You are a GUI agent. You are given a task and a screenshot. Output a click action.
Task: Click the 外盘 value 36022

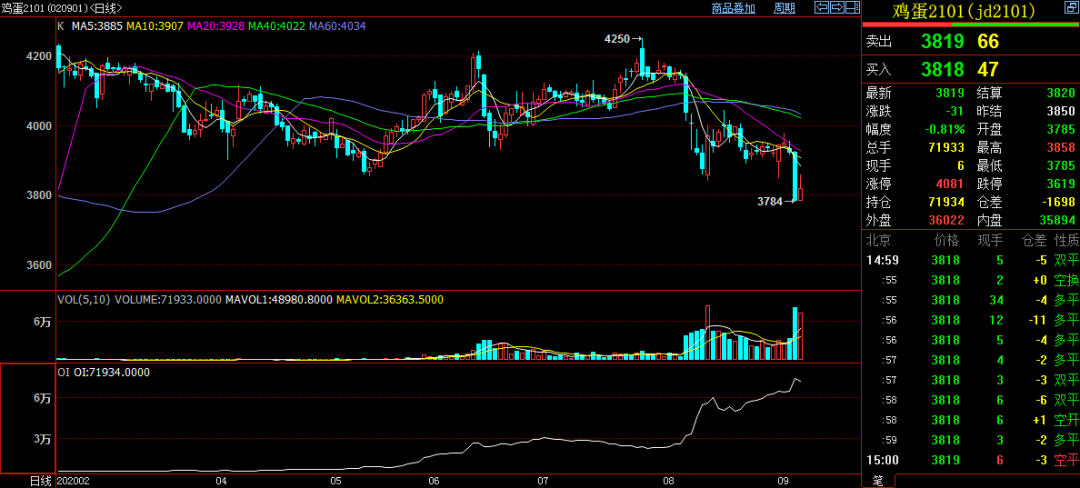click(x=947, y=220)
